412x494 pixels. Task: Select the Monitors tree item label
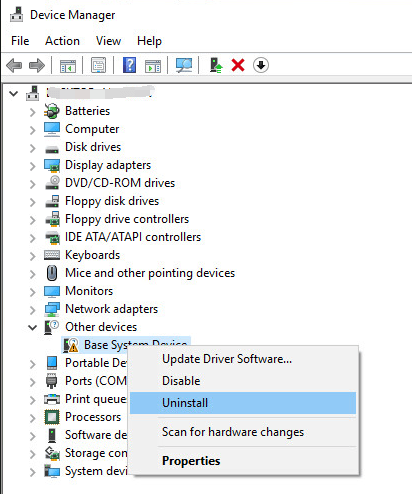coord(89,291)
